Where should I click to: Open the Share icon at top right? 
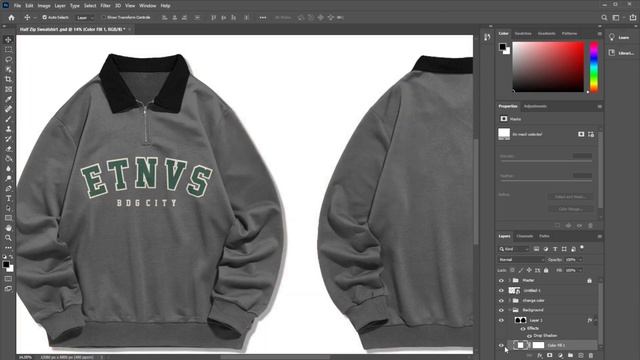(633, 18)
